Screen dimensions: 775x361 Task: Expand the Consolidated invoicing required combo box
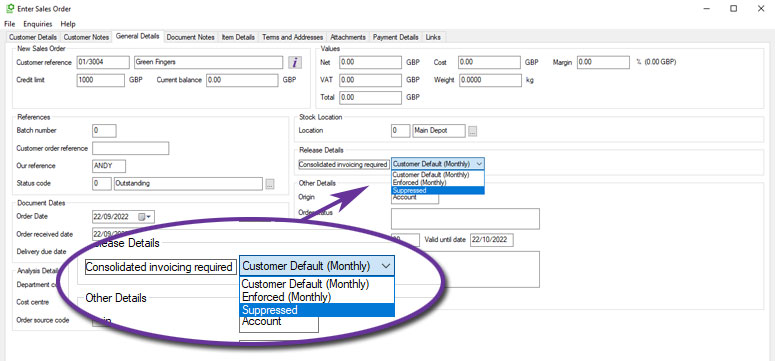[x=479, y=164]
